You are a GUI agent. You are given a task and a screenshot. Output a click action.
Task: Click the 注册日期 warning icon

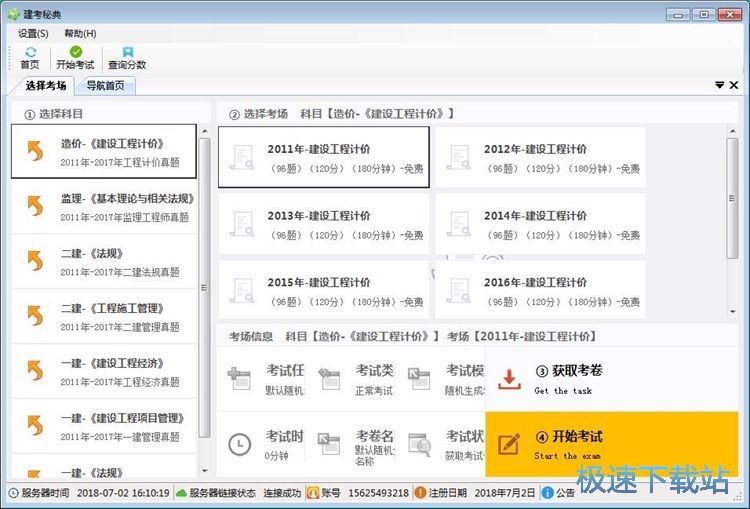click(420, 493)
